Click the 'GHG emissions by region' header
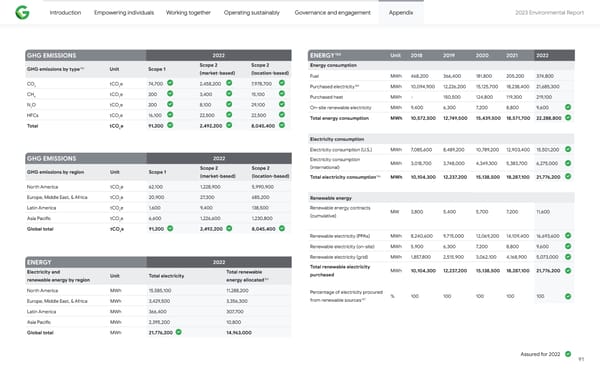This screenshot has width=600, height=374. (x=55, y=172)
